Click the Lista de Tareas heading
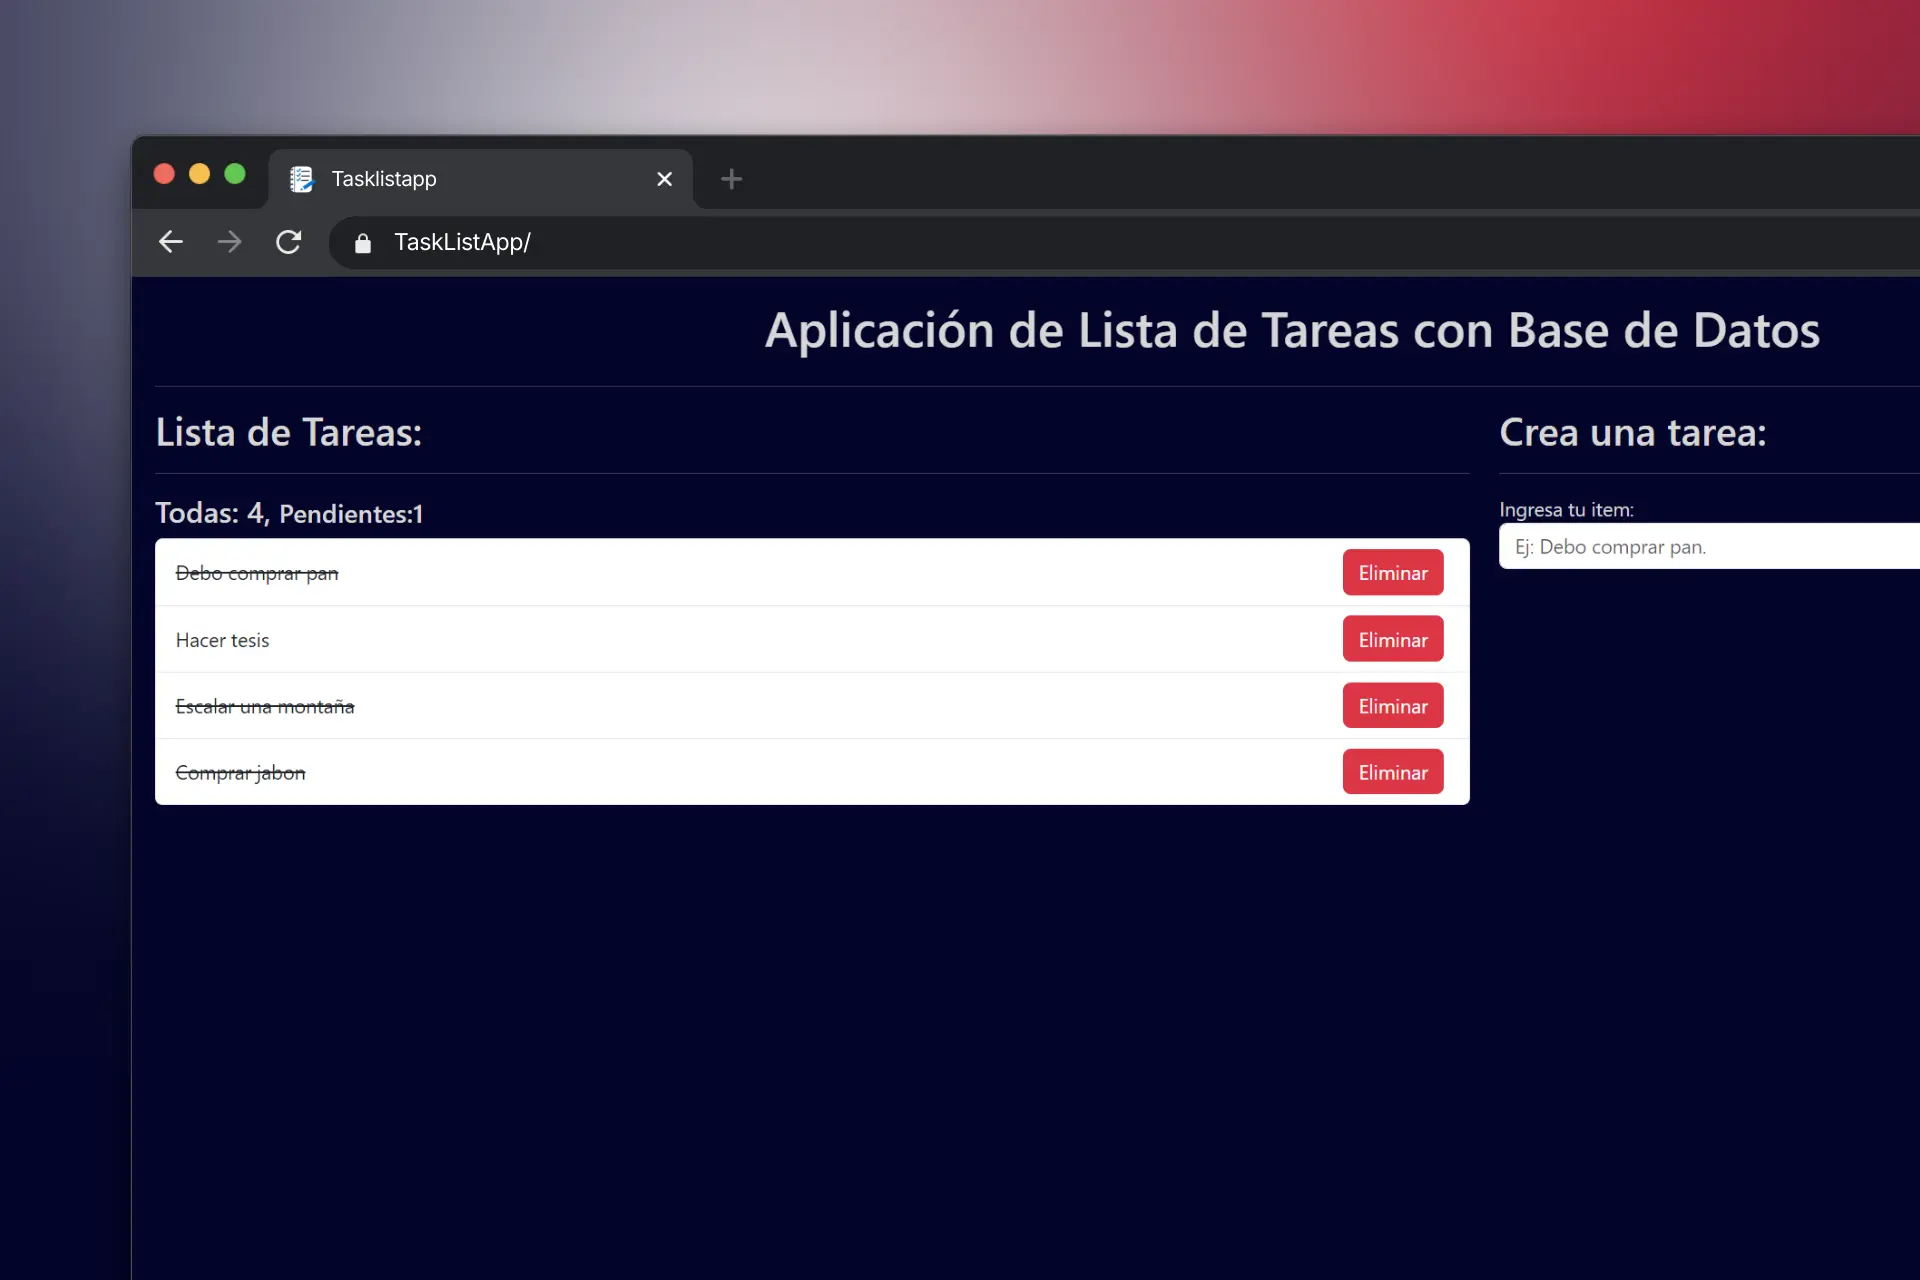Image resolution: width=1920 pixels, height=1280 pixels. coord(289,433)
